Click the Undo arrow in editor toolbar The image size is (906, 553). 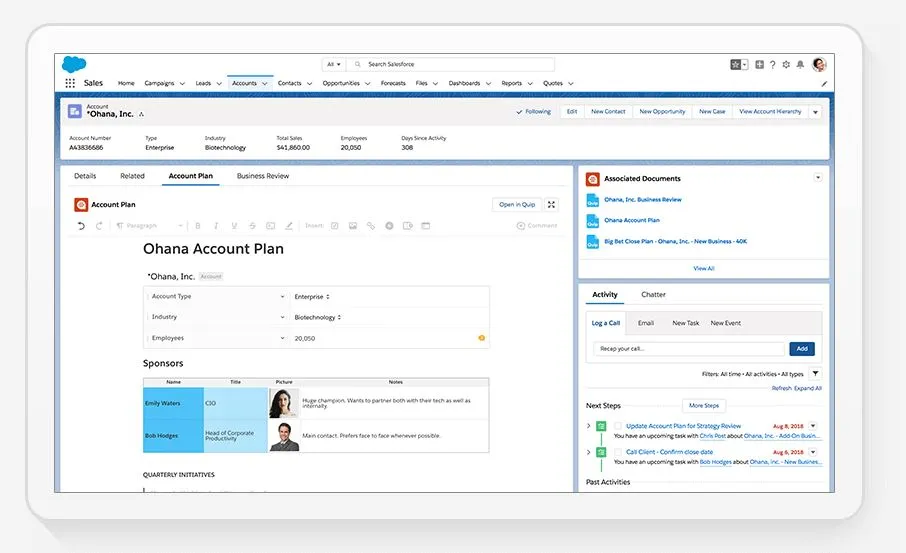81,226
